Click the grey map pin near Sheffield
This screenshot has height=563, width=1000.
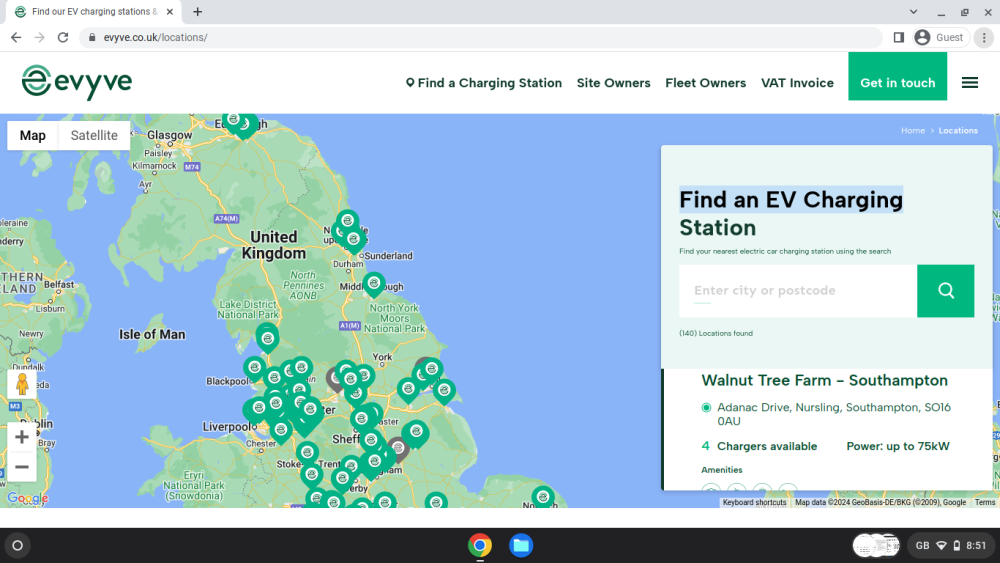click(398, 450)
